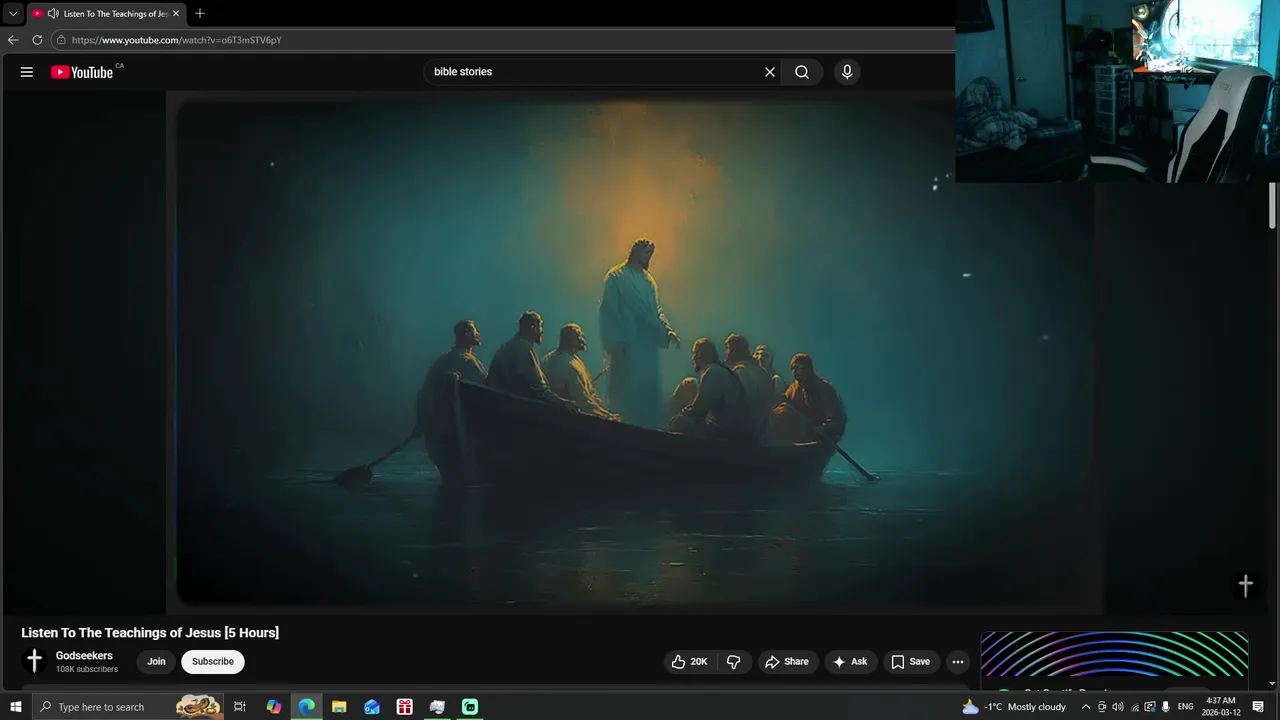The height and width of the screenshot is (720, 1280).
Task: Open more actions three-dot menu
Action: click(x=958, y=662)
